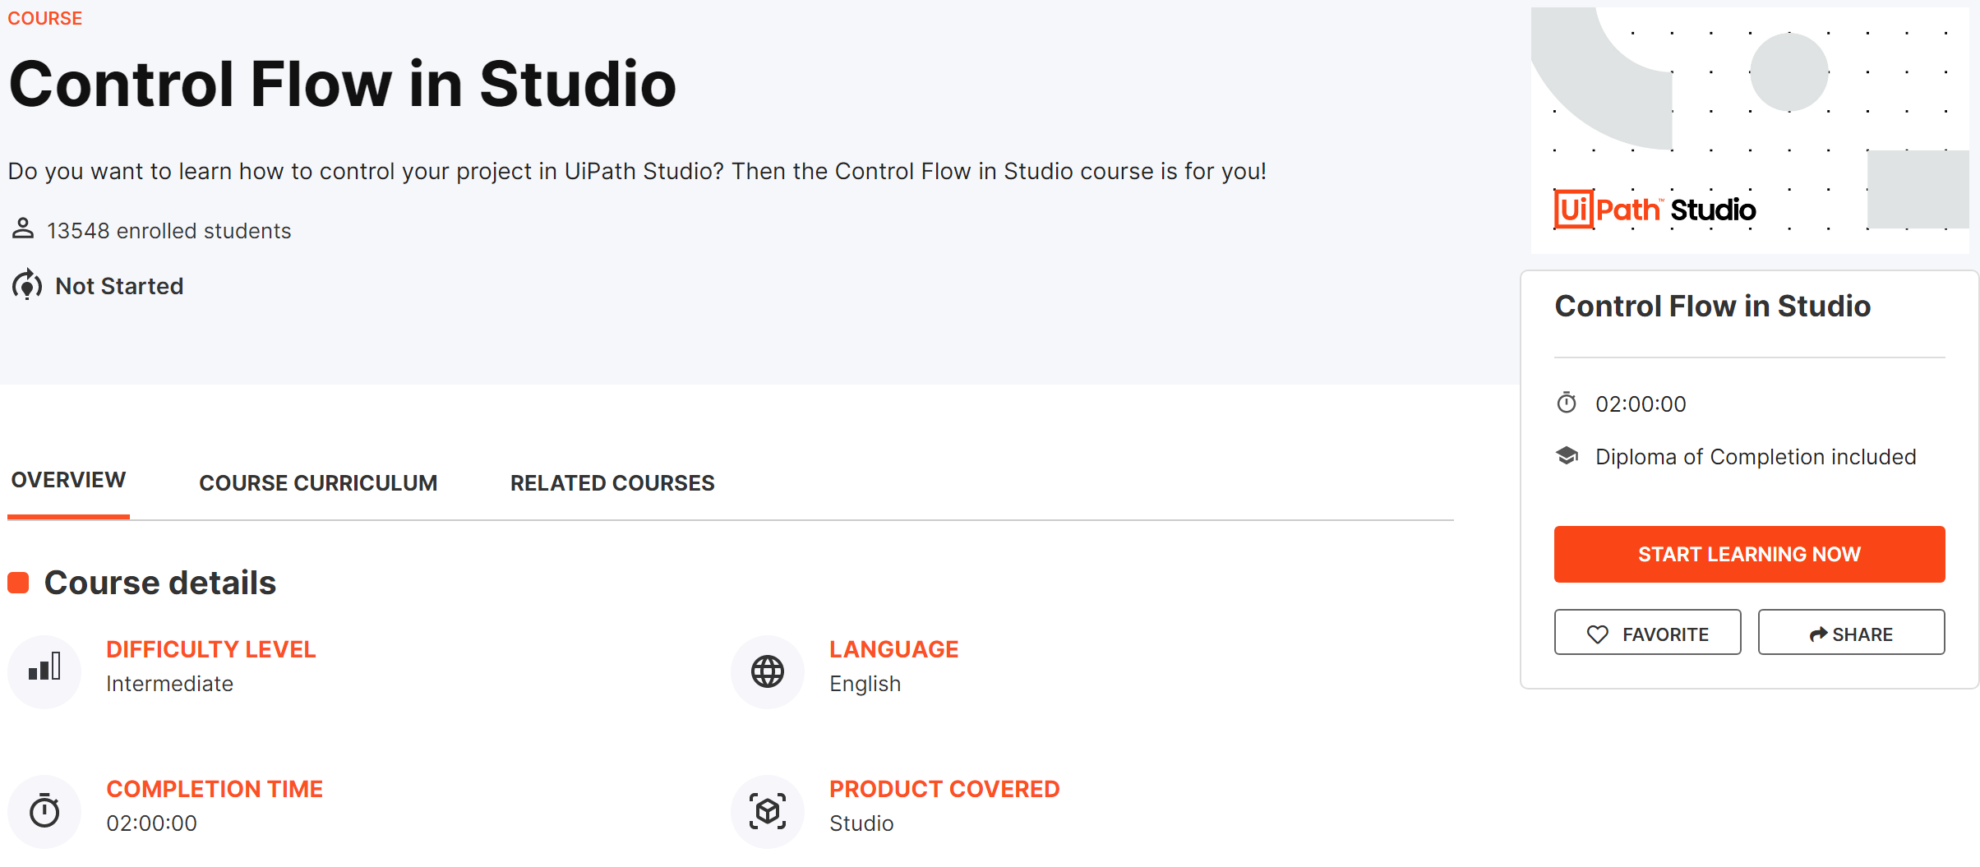Click the COURSE label above the title
Image resolution: width=1980 pixels, height=867 pixels.
pyautogui.click(x=44, y=17)
